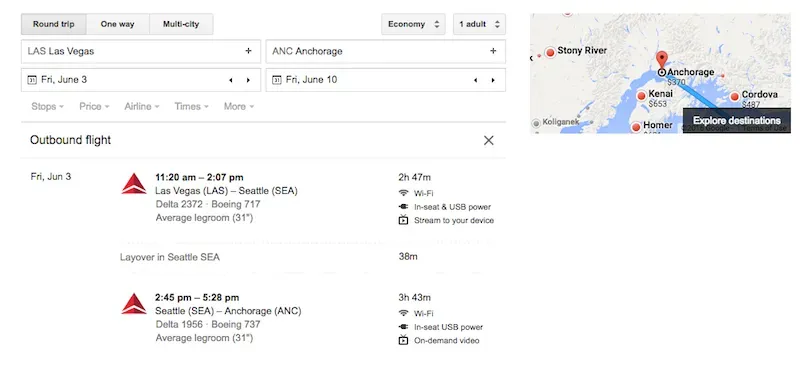Viewport: 800px width, 371px height.
Task: Switch to One way trip type
Action: coord(118,24)
